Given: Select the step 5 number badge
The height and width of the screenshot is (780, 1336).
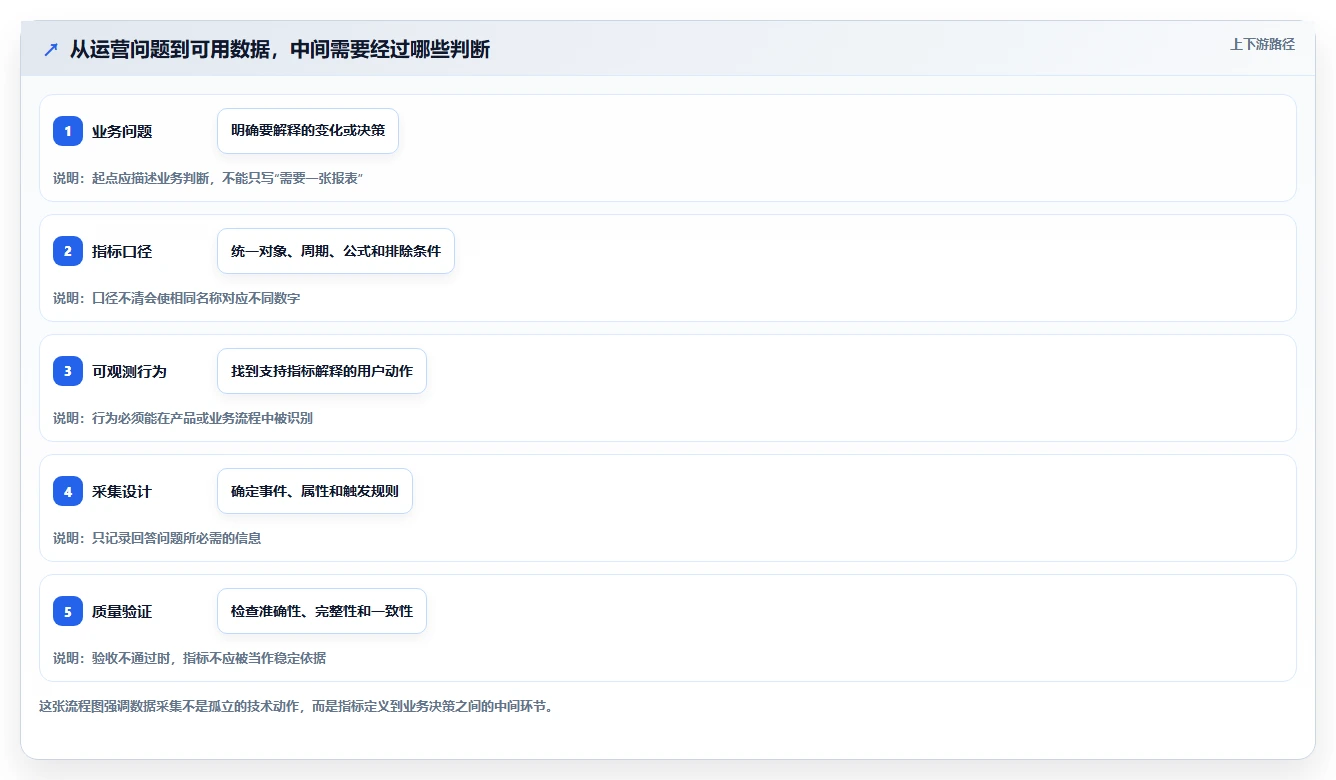Looking at the screenshot, I should (68, 611).
